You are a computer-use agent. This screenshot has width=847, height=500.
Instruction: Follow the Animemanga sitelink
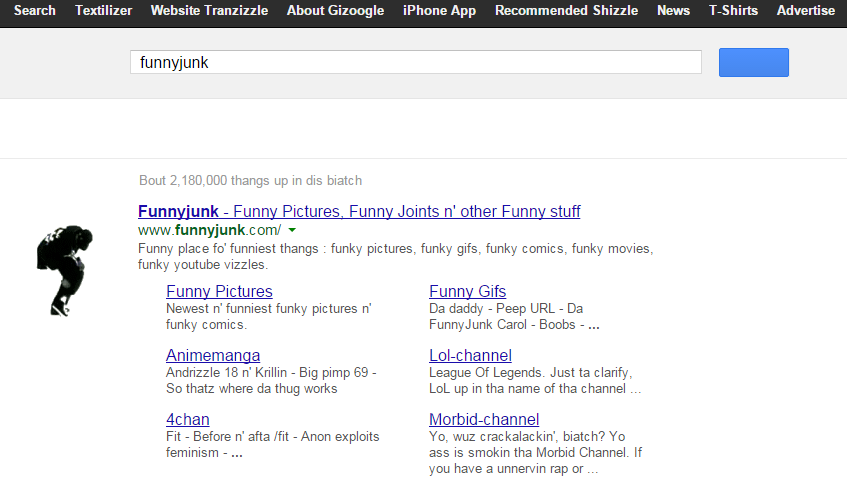click(213, 355)
